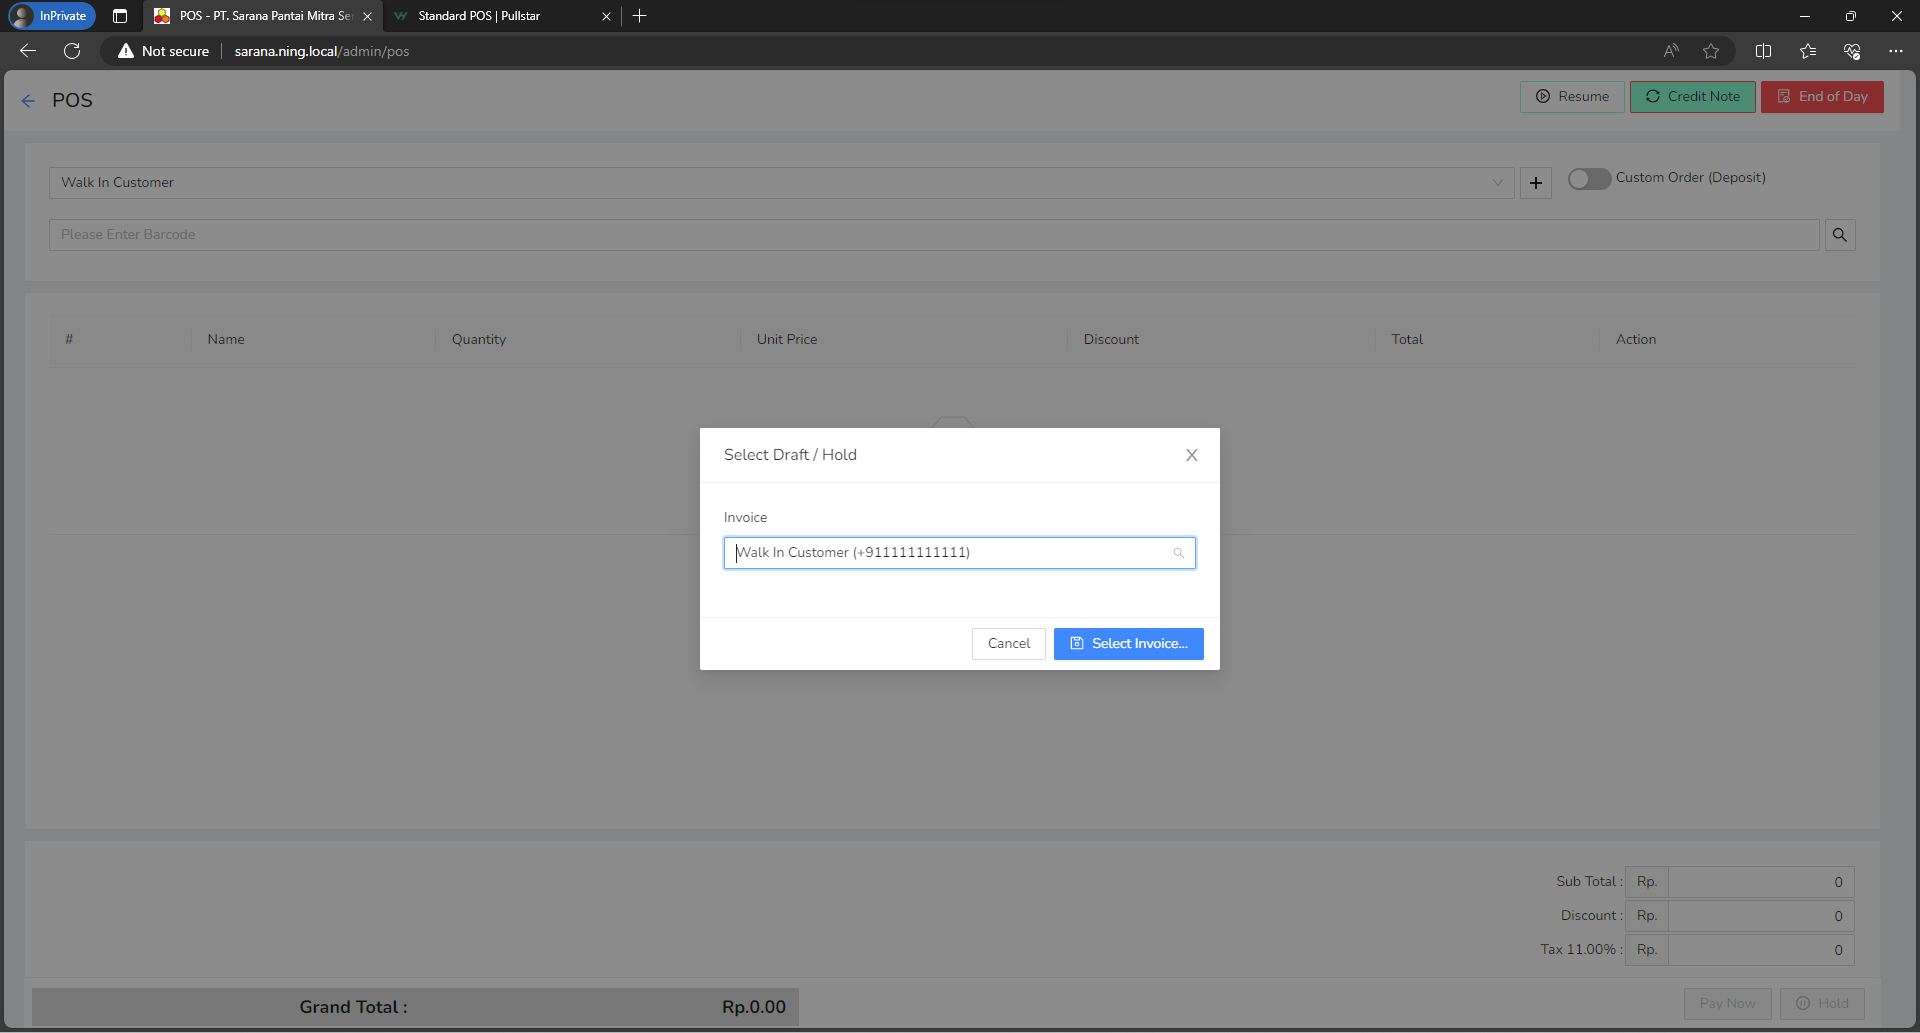Screen dimensions: 1920x1033
Task: Select the POS - PT. Sarana Pantai tab
Action: click(x=262, y=16)
